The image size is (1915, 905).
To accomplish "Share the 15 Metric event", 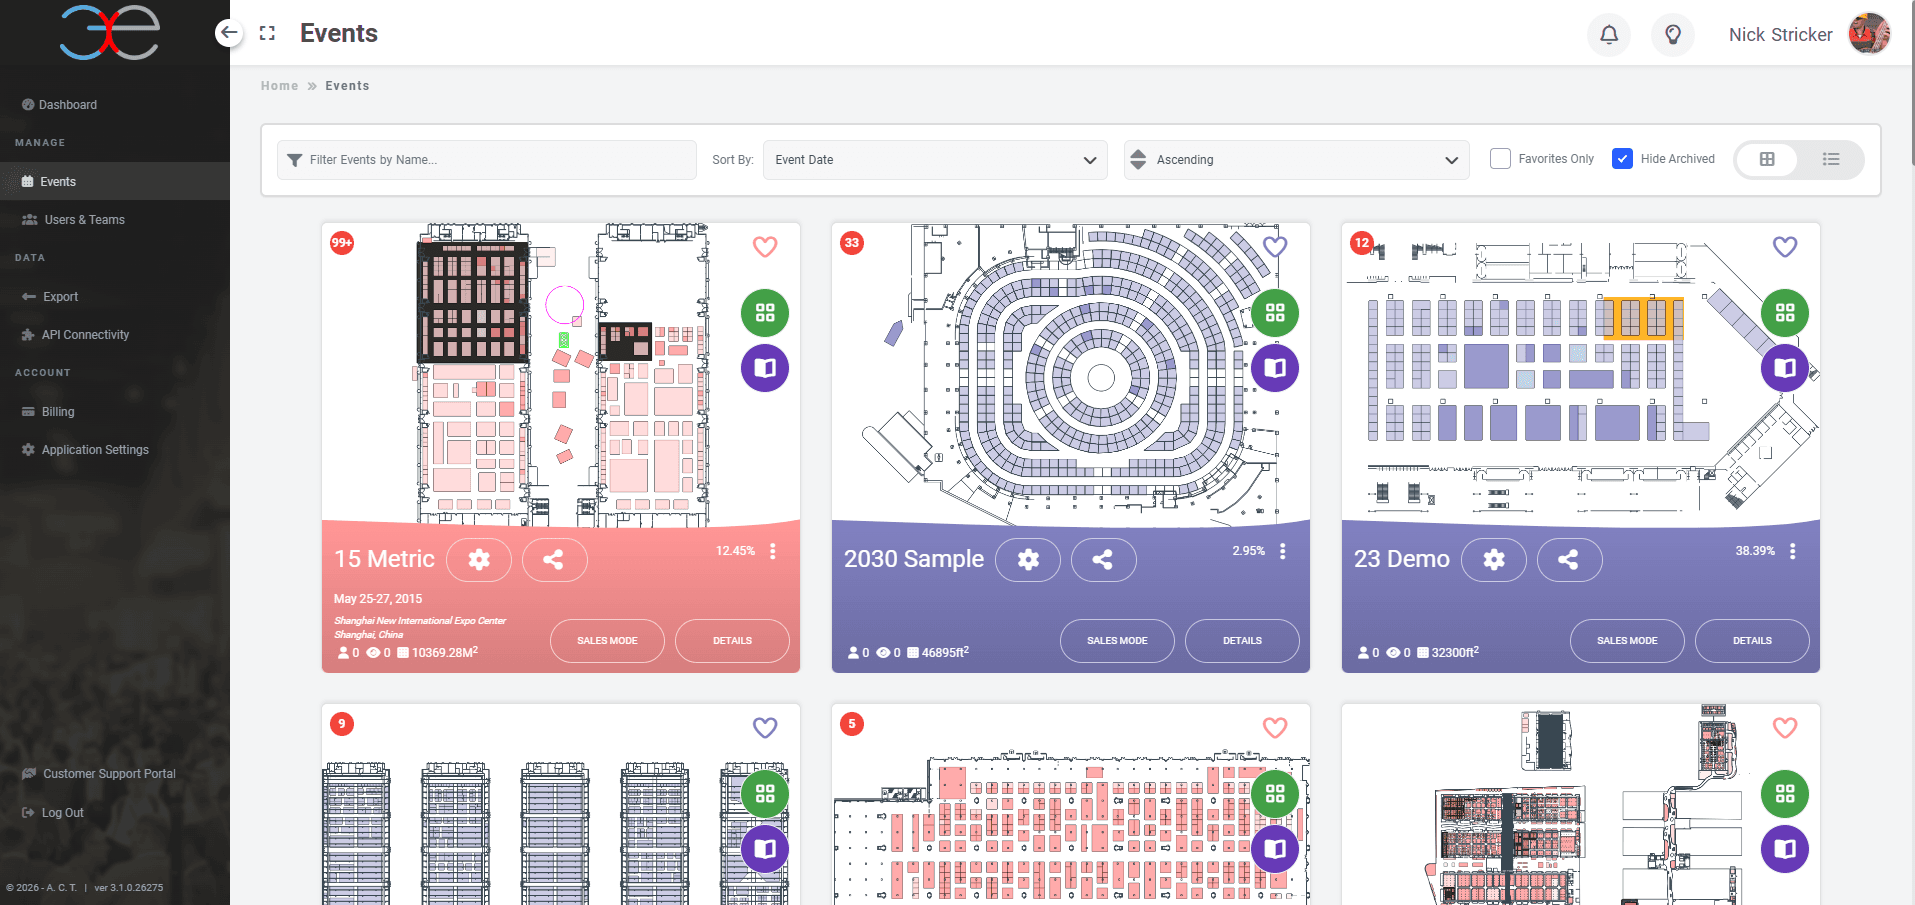I will (x=553, y=560).
